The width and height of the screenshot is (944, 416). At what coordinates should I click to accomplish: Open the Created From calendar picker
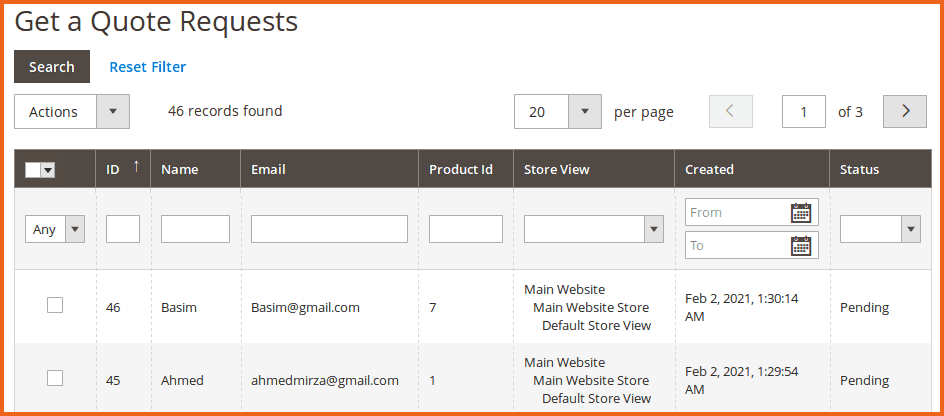[x=800, y=212]
